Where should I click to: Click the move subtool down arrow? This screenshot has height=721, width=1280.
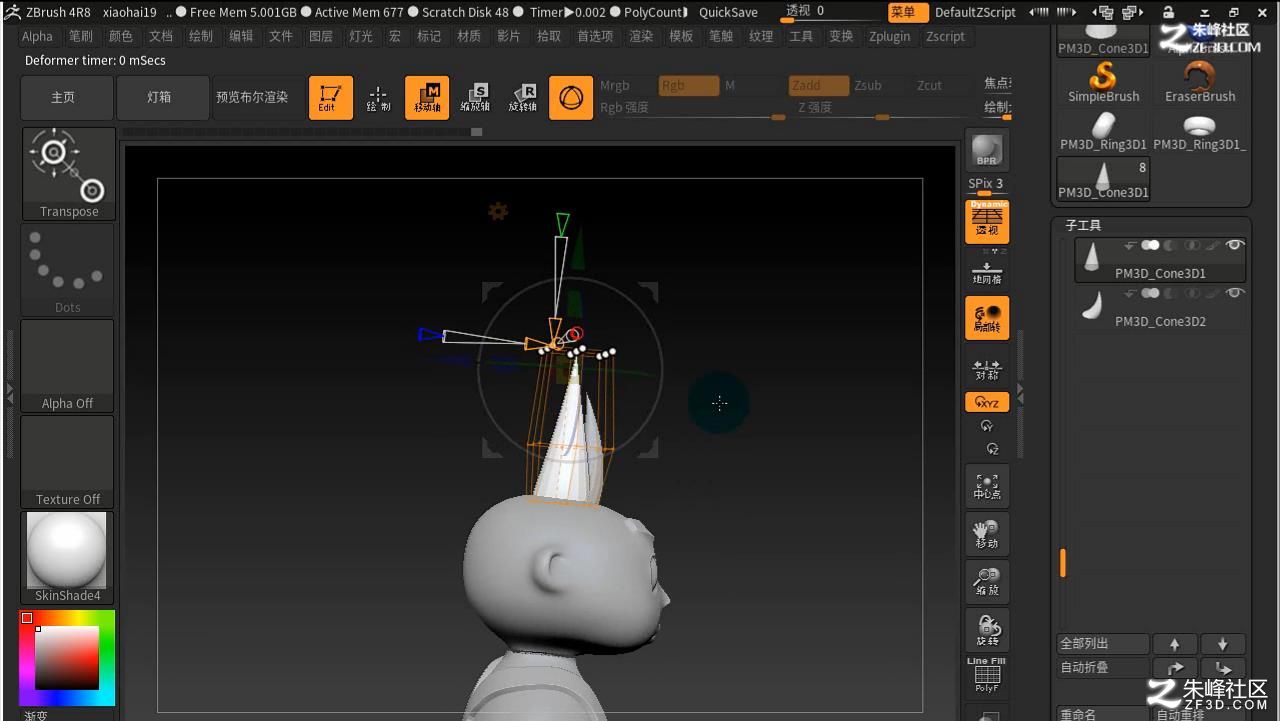click(x=1222, y=644)
